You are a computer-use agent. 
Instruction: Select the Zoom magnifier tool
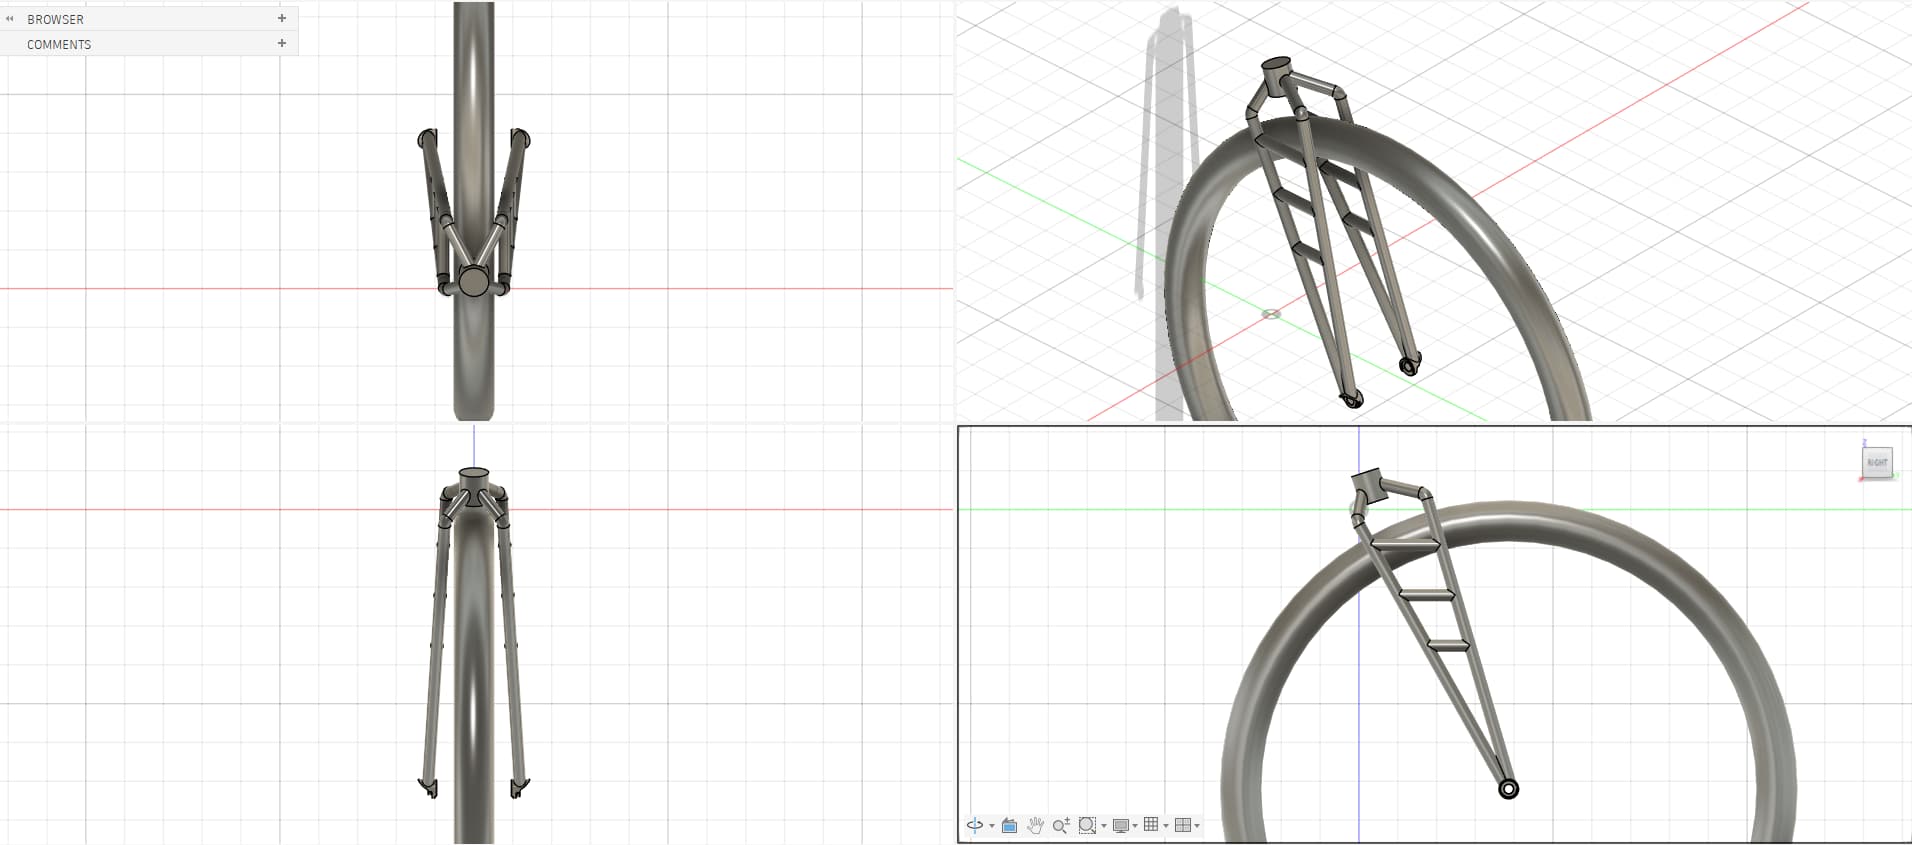[1061, 825]
